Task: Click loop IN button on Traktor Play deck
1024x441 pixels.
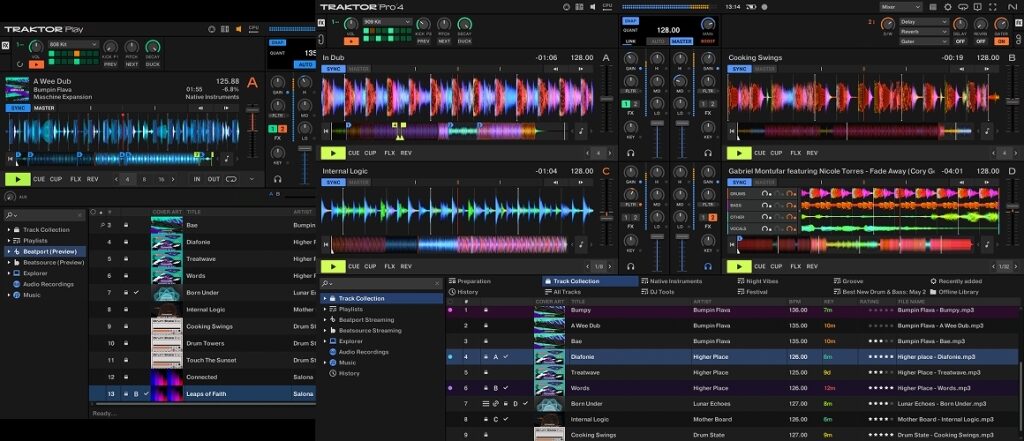Action: [x=197, y=179]
